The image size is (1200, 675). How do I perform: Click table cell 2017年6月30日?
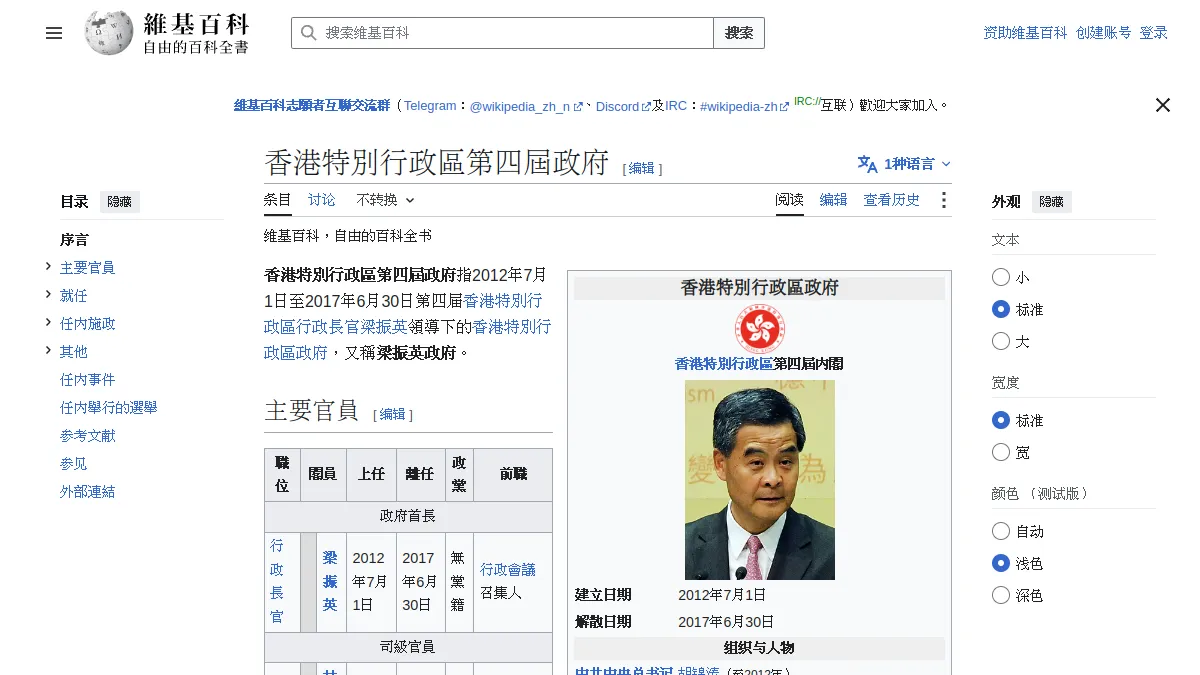click(420, 582)
